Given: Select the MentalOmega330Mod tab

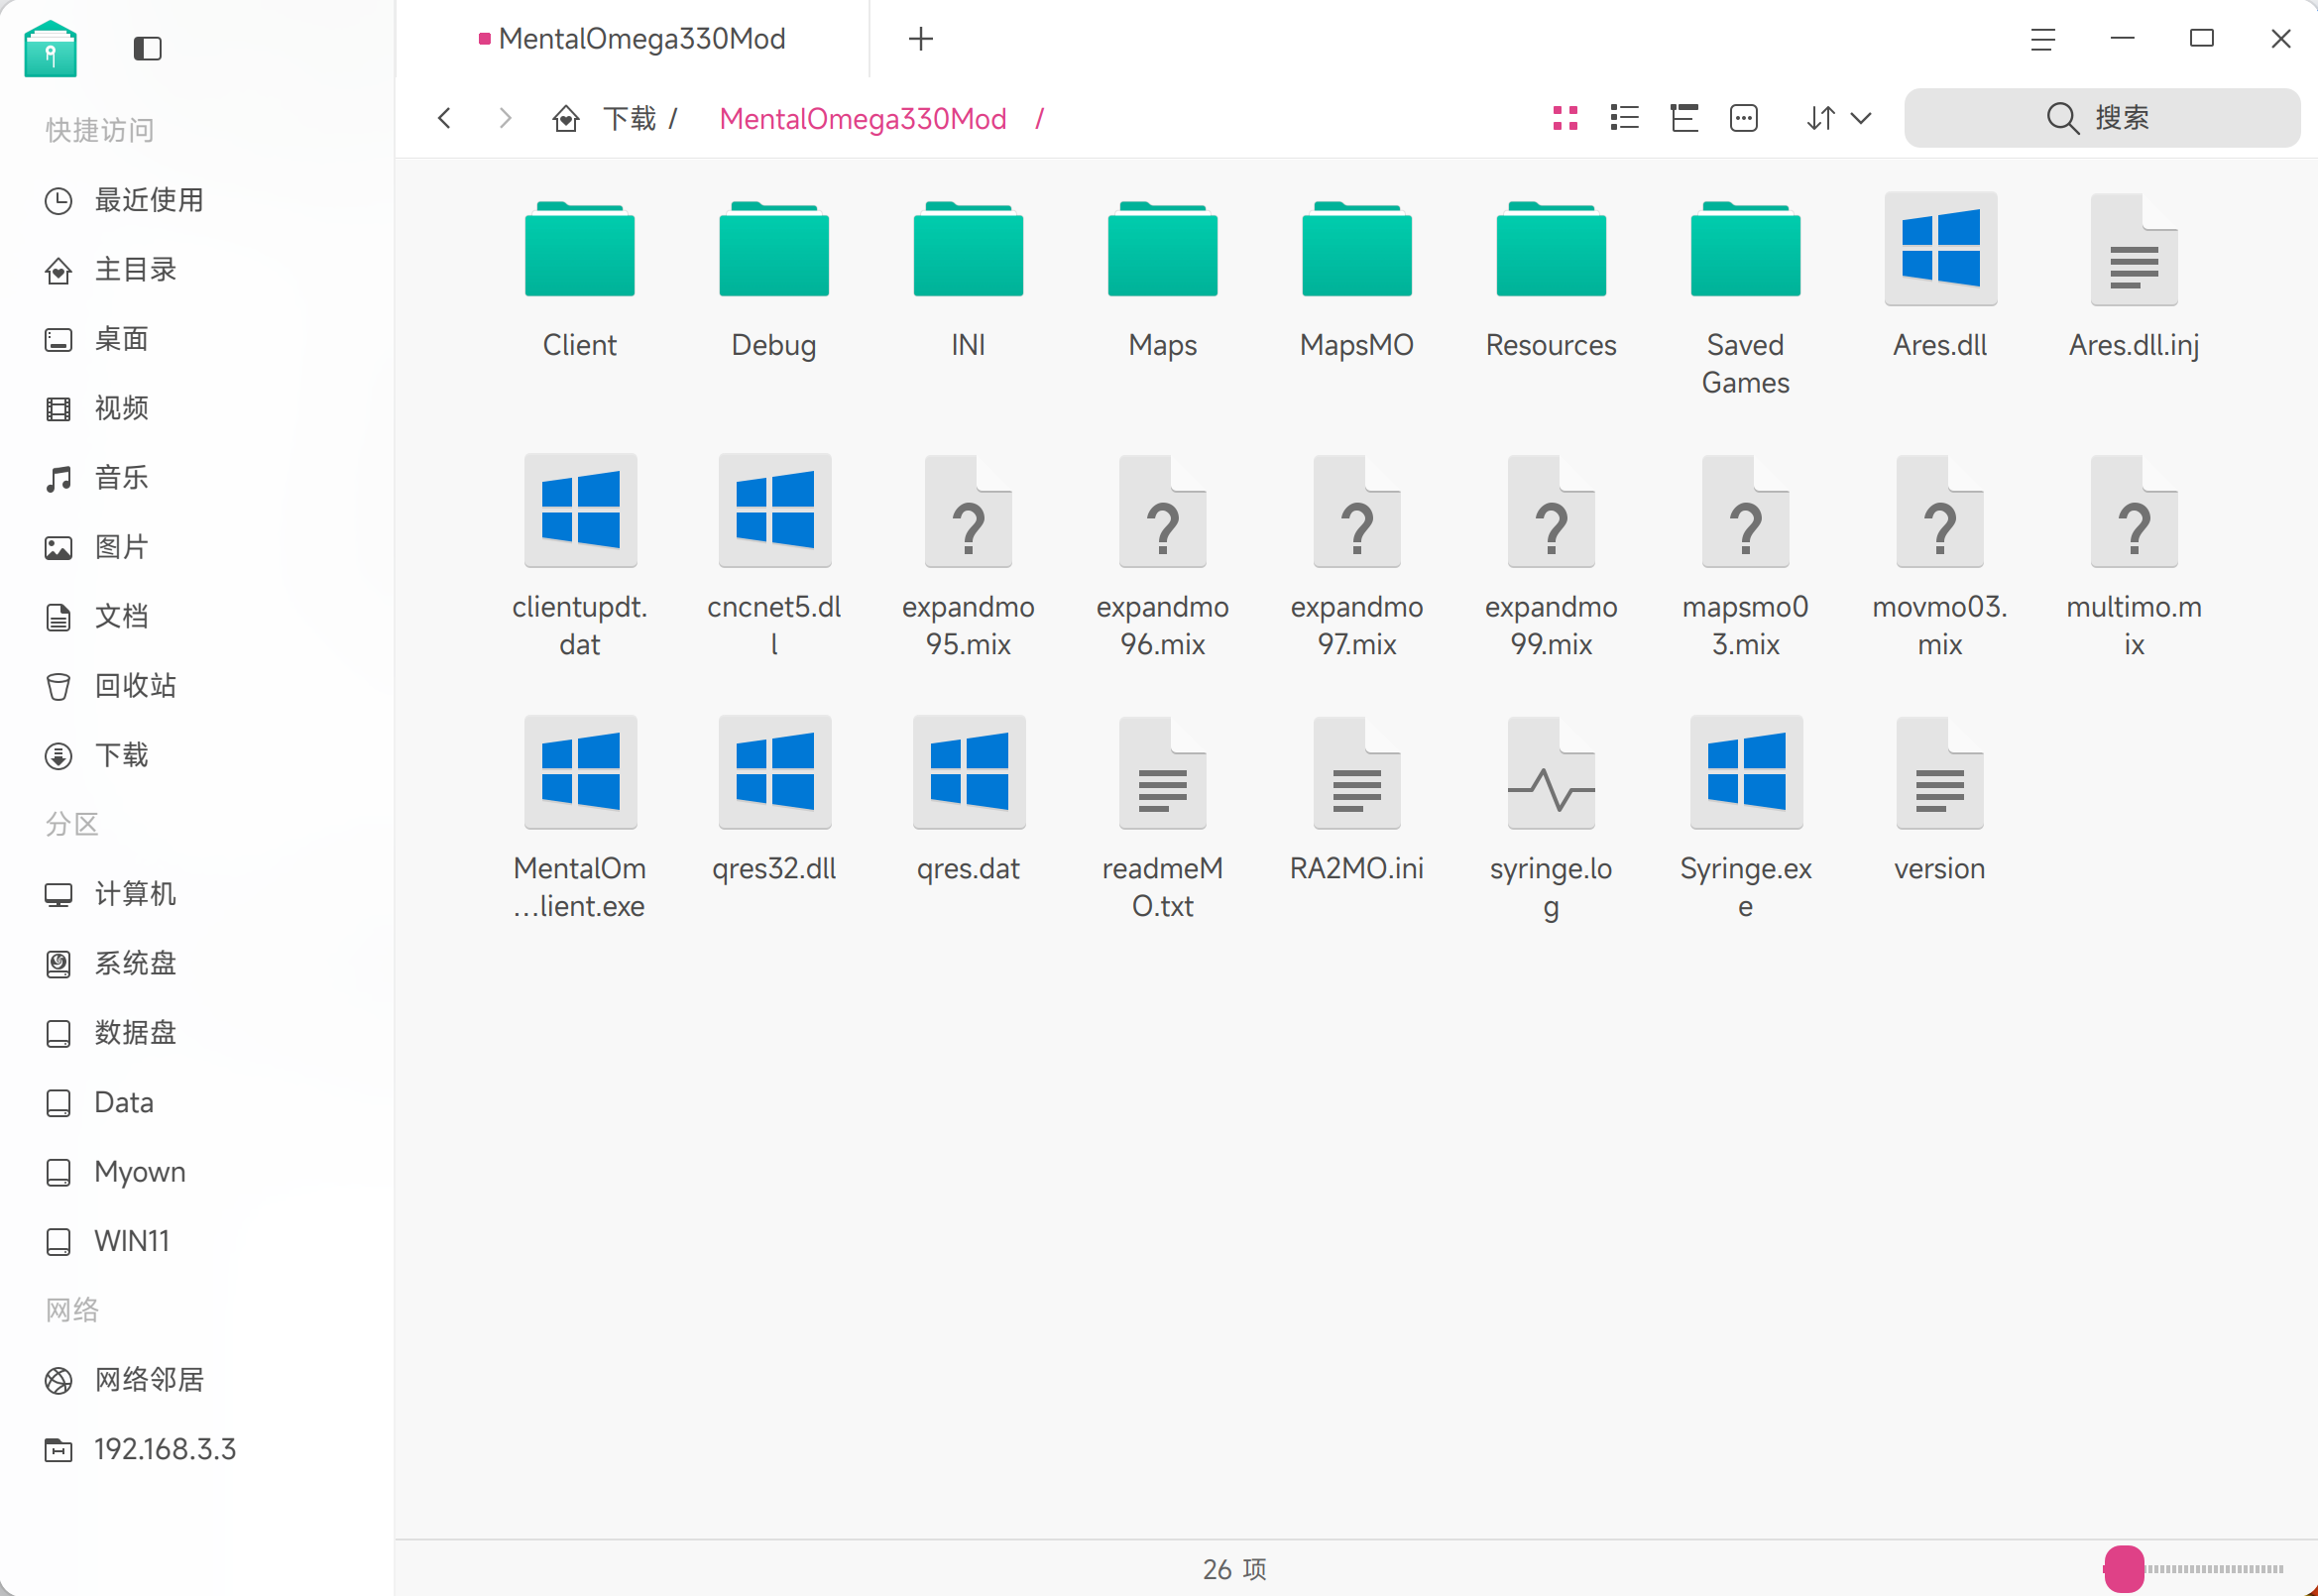Looking at the screenshot, I should 640,39.
